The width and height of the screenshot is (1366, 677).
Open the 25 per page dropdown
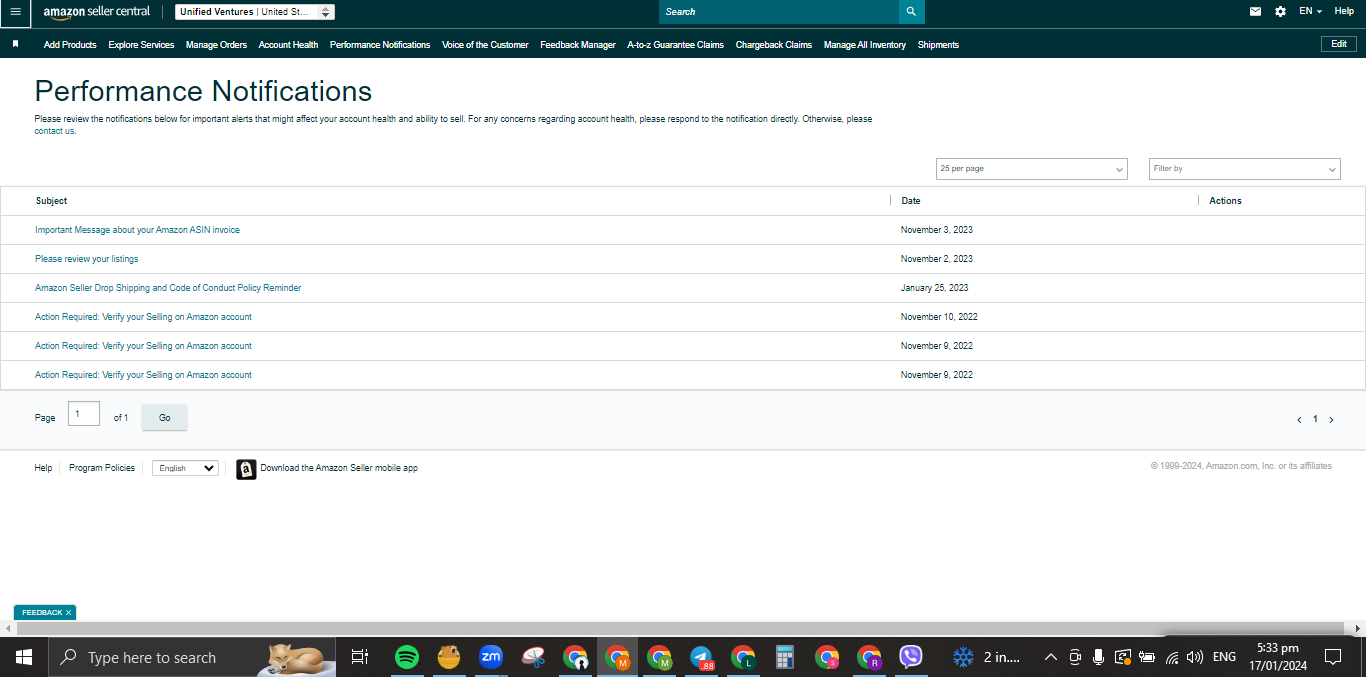[x=1031, y=169]
